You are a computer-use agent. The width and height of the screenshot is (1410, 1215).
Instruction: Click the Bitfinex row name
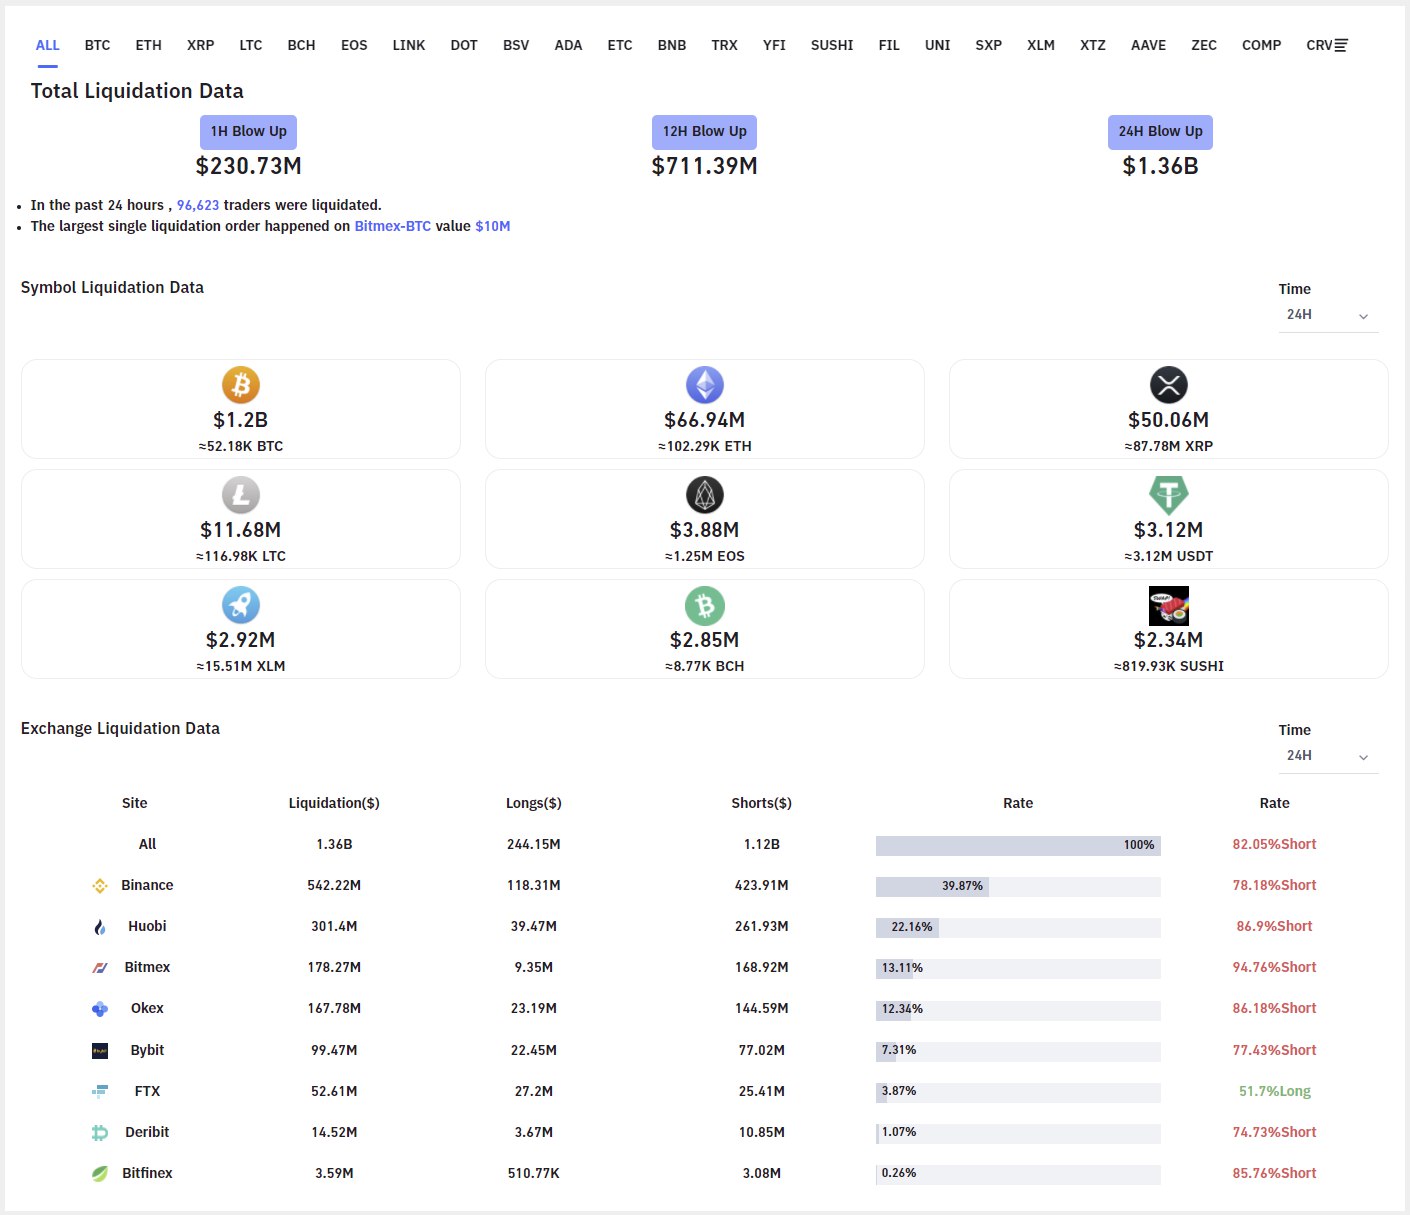pos(147,1173)
